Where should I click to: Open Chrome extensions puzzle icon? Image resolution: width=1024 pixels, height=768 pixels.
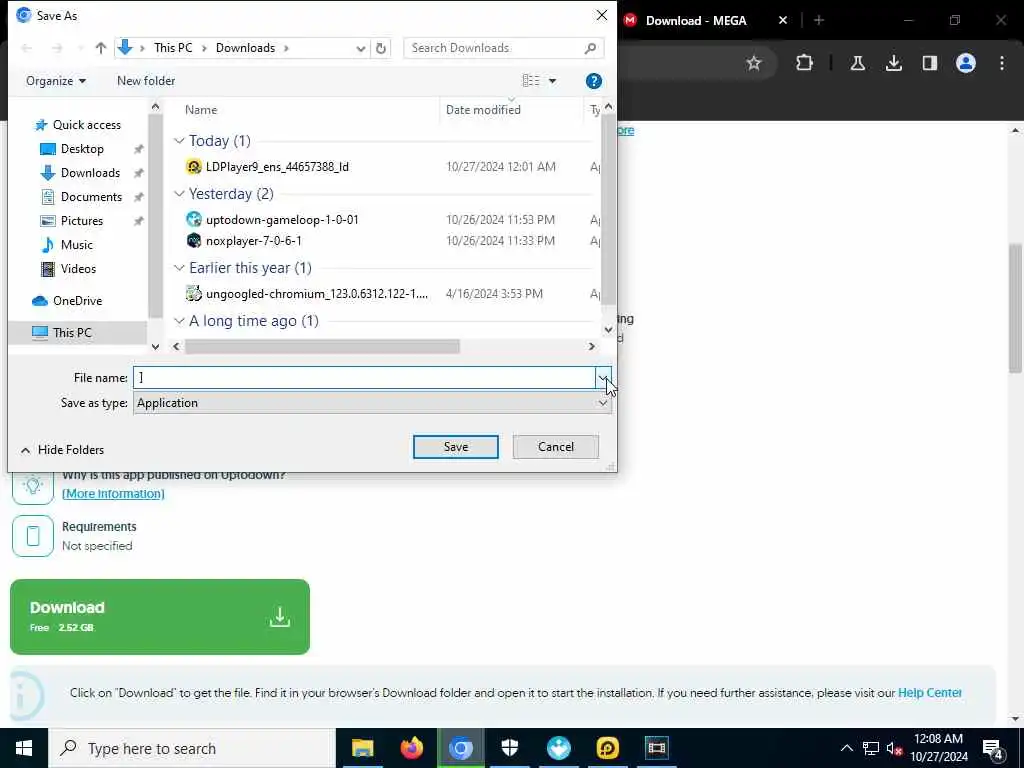[x=805, y=63]
